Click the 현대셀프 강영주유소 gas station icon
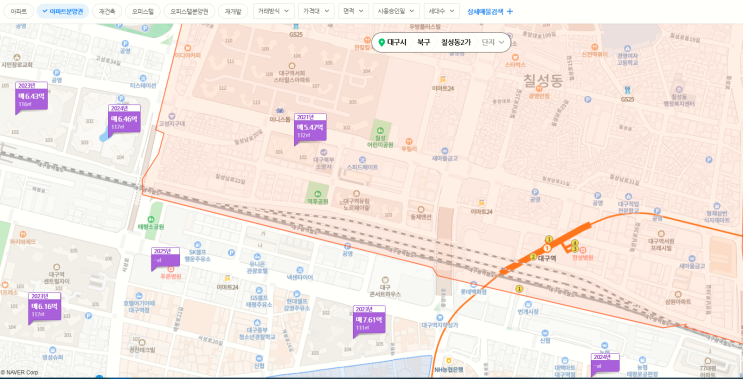Image resolution: width=743 pixels, height=379 pixels. [297, 294]
